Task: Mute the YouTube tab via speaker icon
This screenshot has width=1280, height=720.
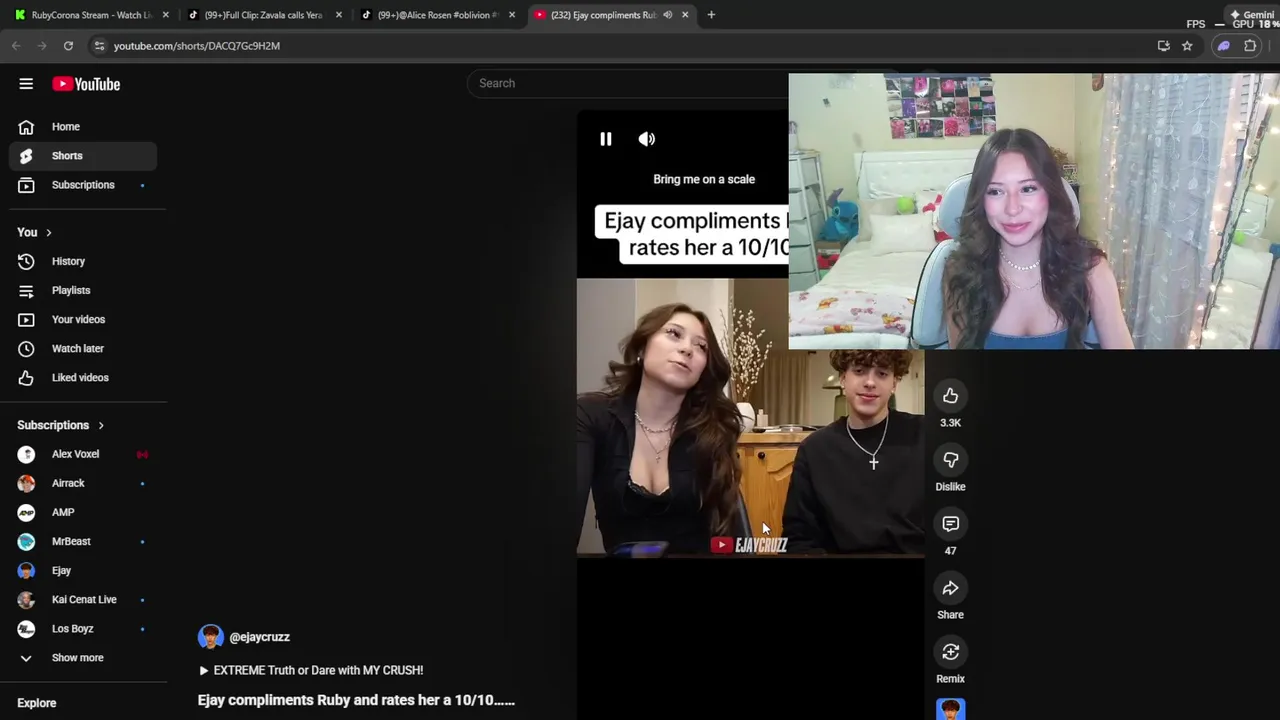Action: pos(667,15)
